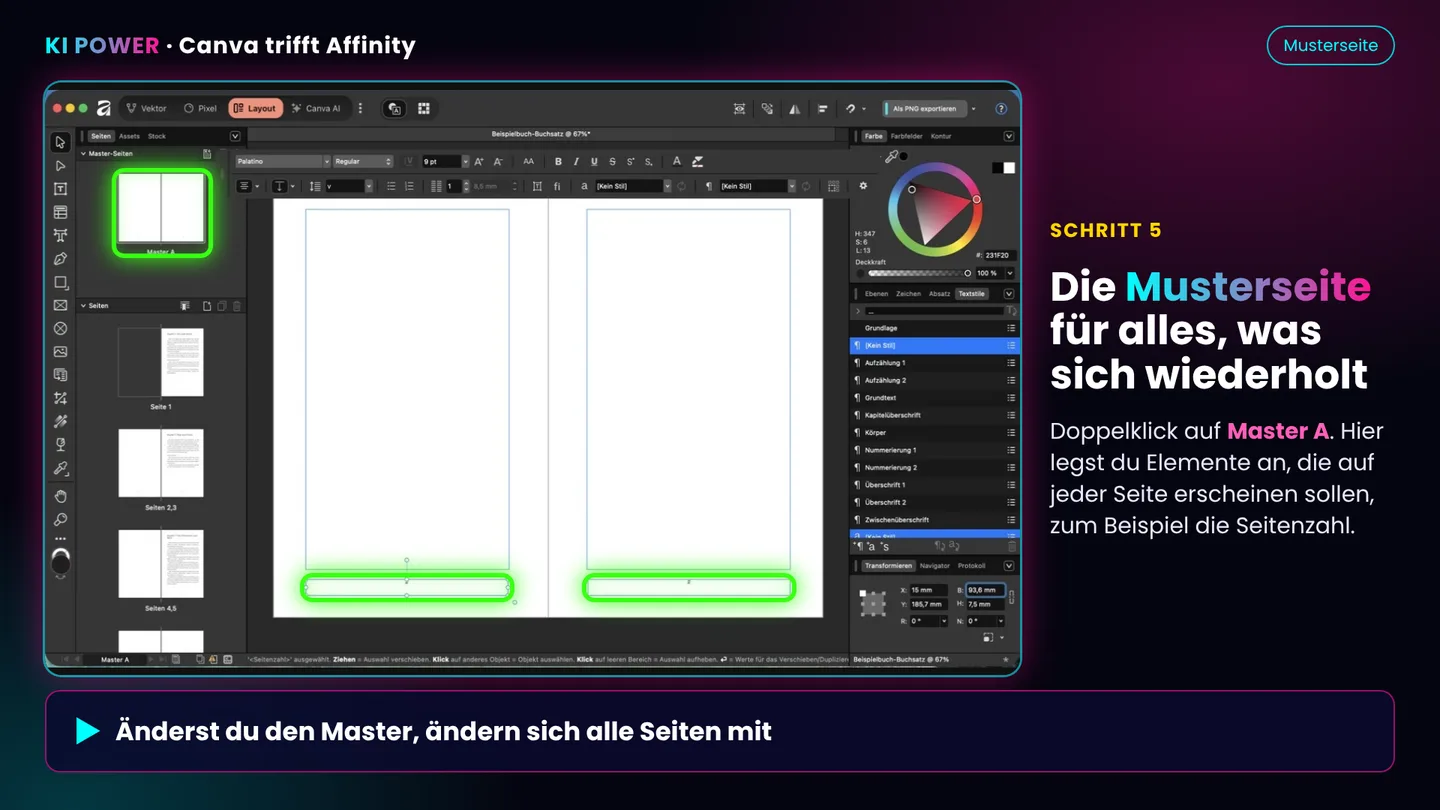Toggle underline formatting

tap(594, 161)
